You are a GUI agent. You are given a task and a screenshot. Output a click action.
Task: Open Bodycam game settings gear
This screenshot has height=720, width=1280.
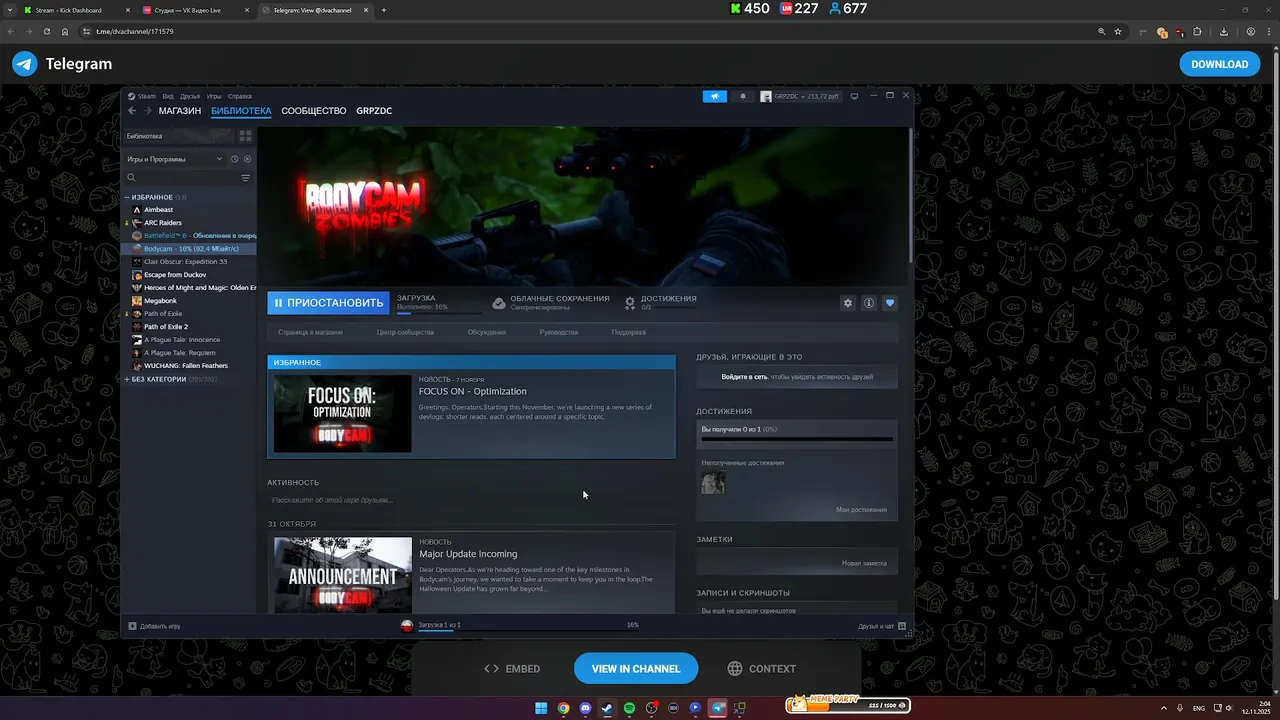[x=848, y=303]
